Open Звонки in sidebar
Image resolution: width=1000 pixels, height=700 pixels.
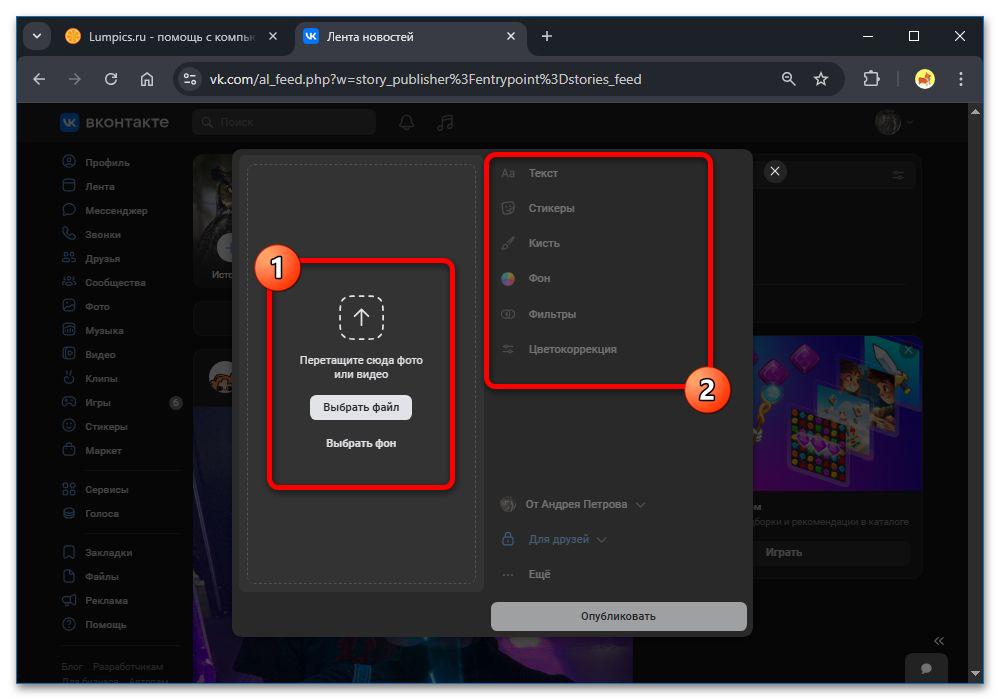click(92, 235)
